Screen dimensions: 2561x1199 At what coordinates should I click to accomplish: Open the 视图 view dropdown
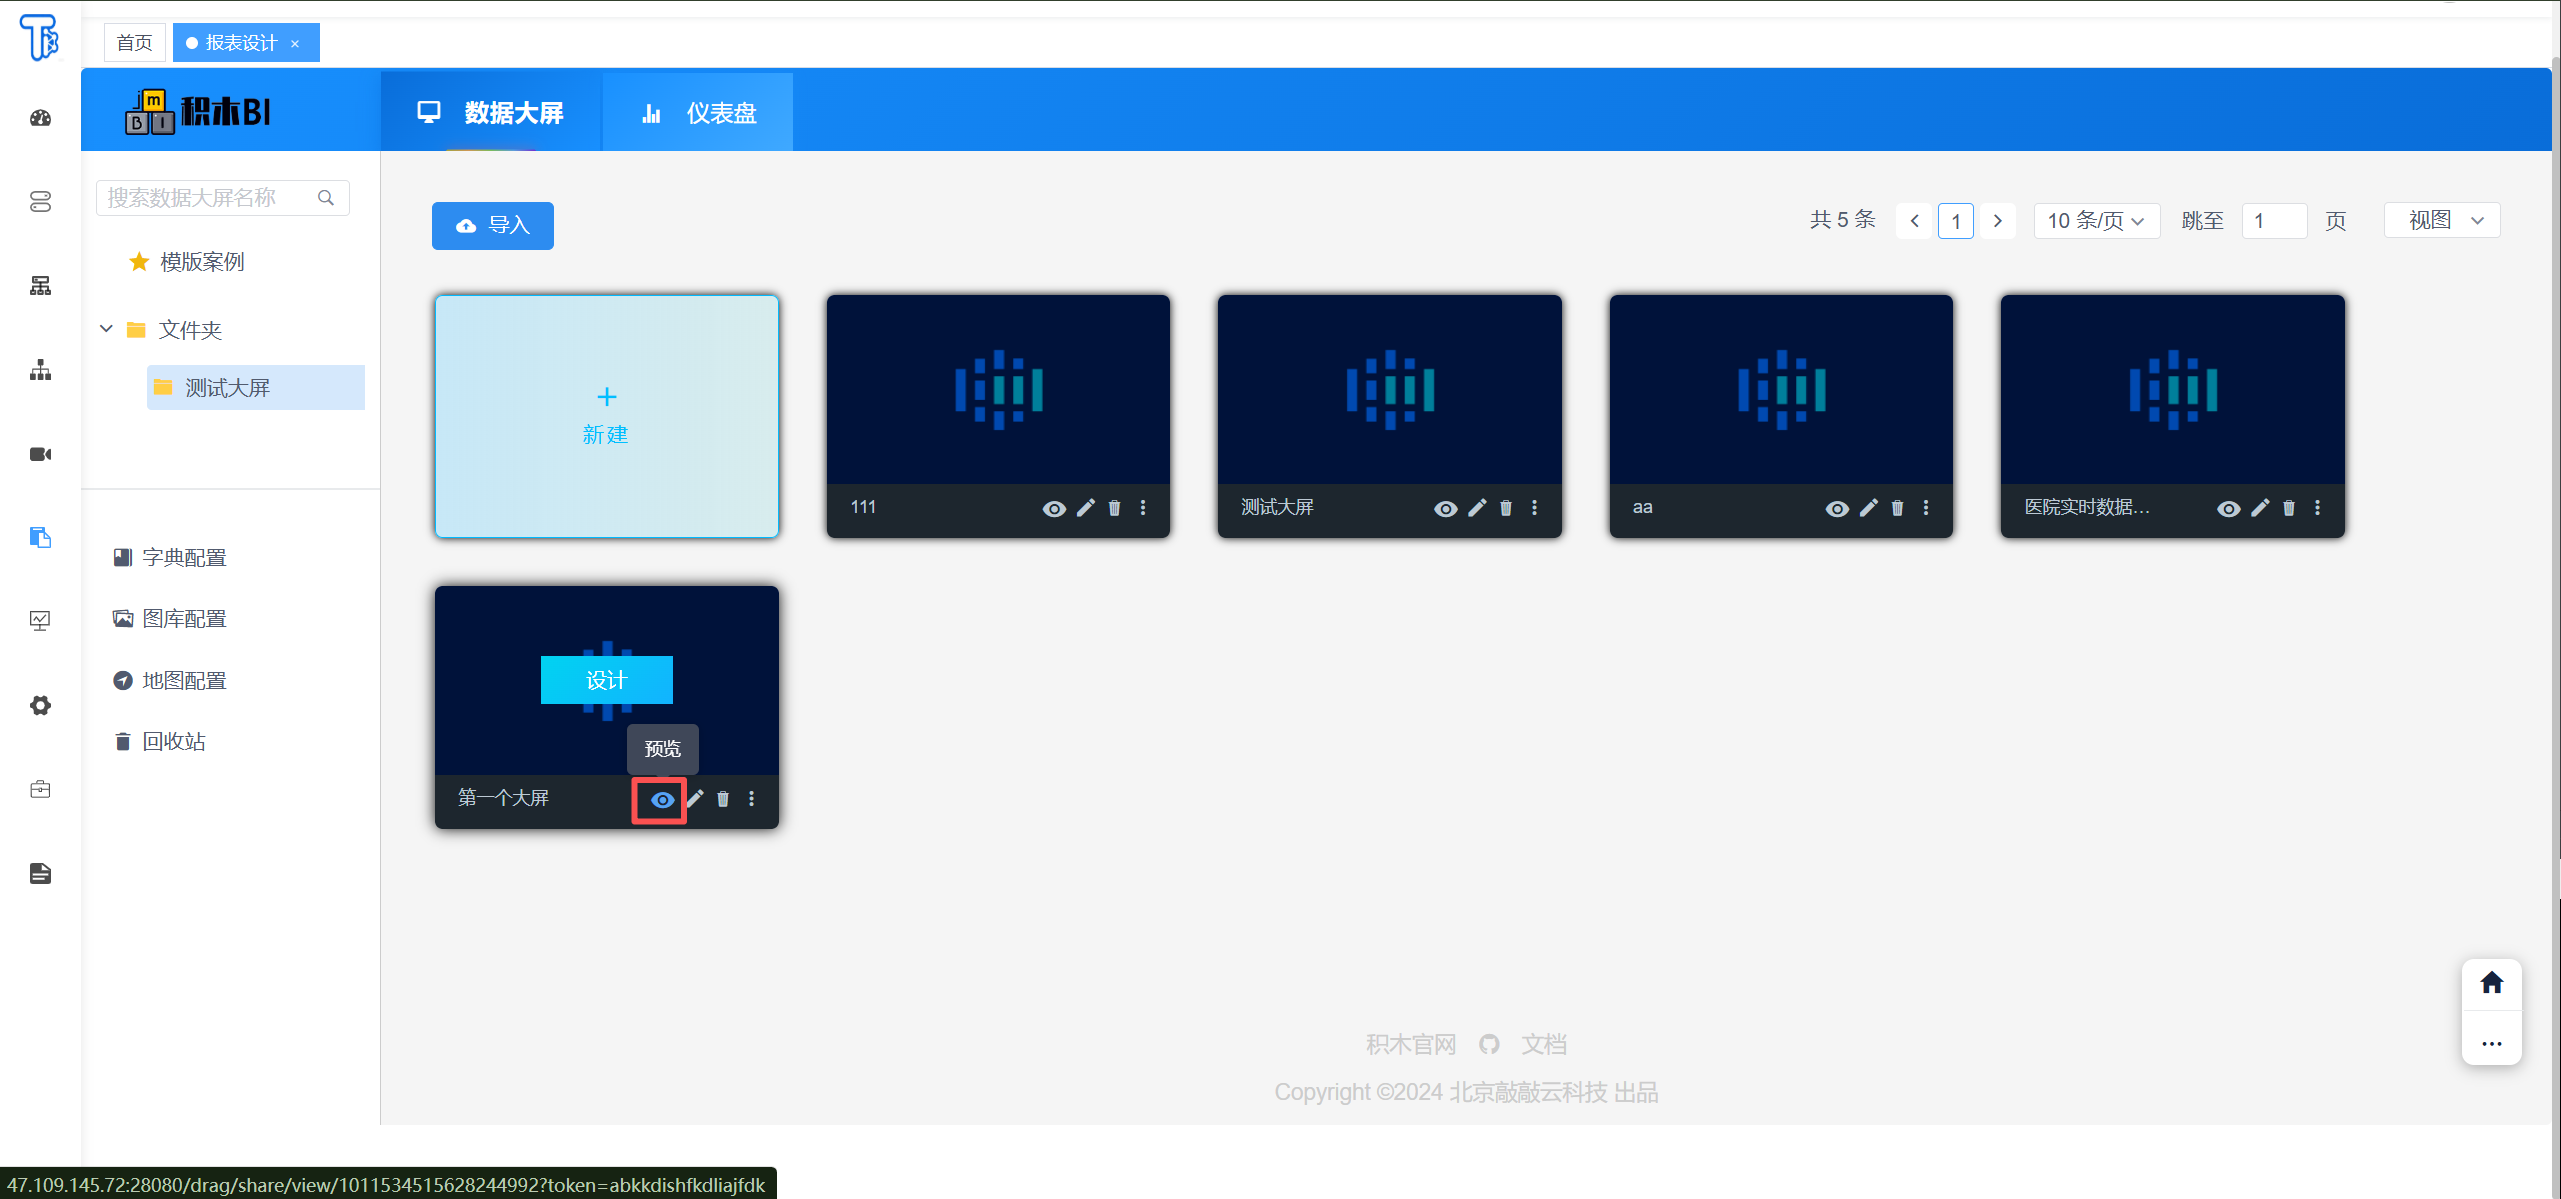click(x=2442, y=220)
